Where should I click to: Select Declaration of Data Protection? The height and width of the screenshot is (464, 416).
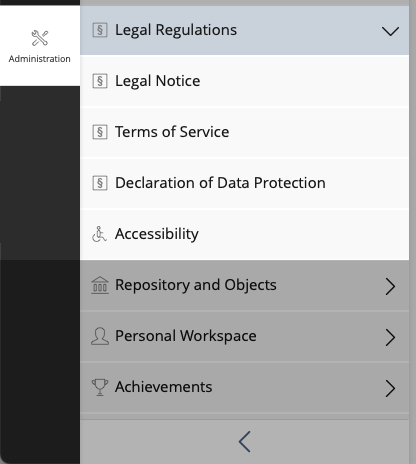click(x=244, y=183)
